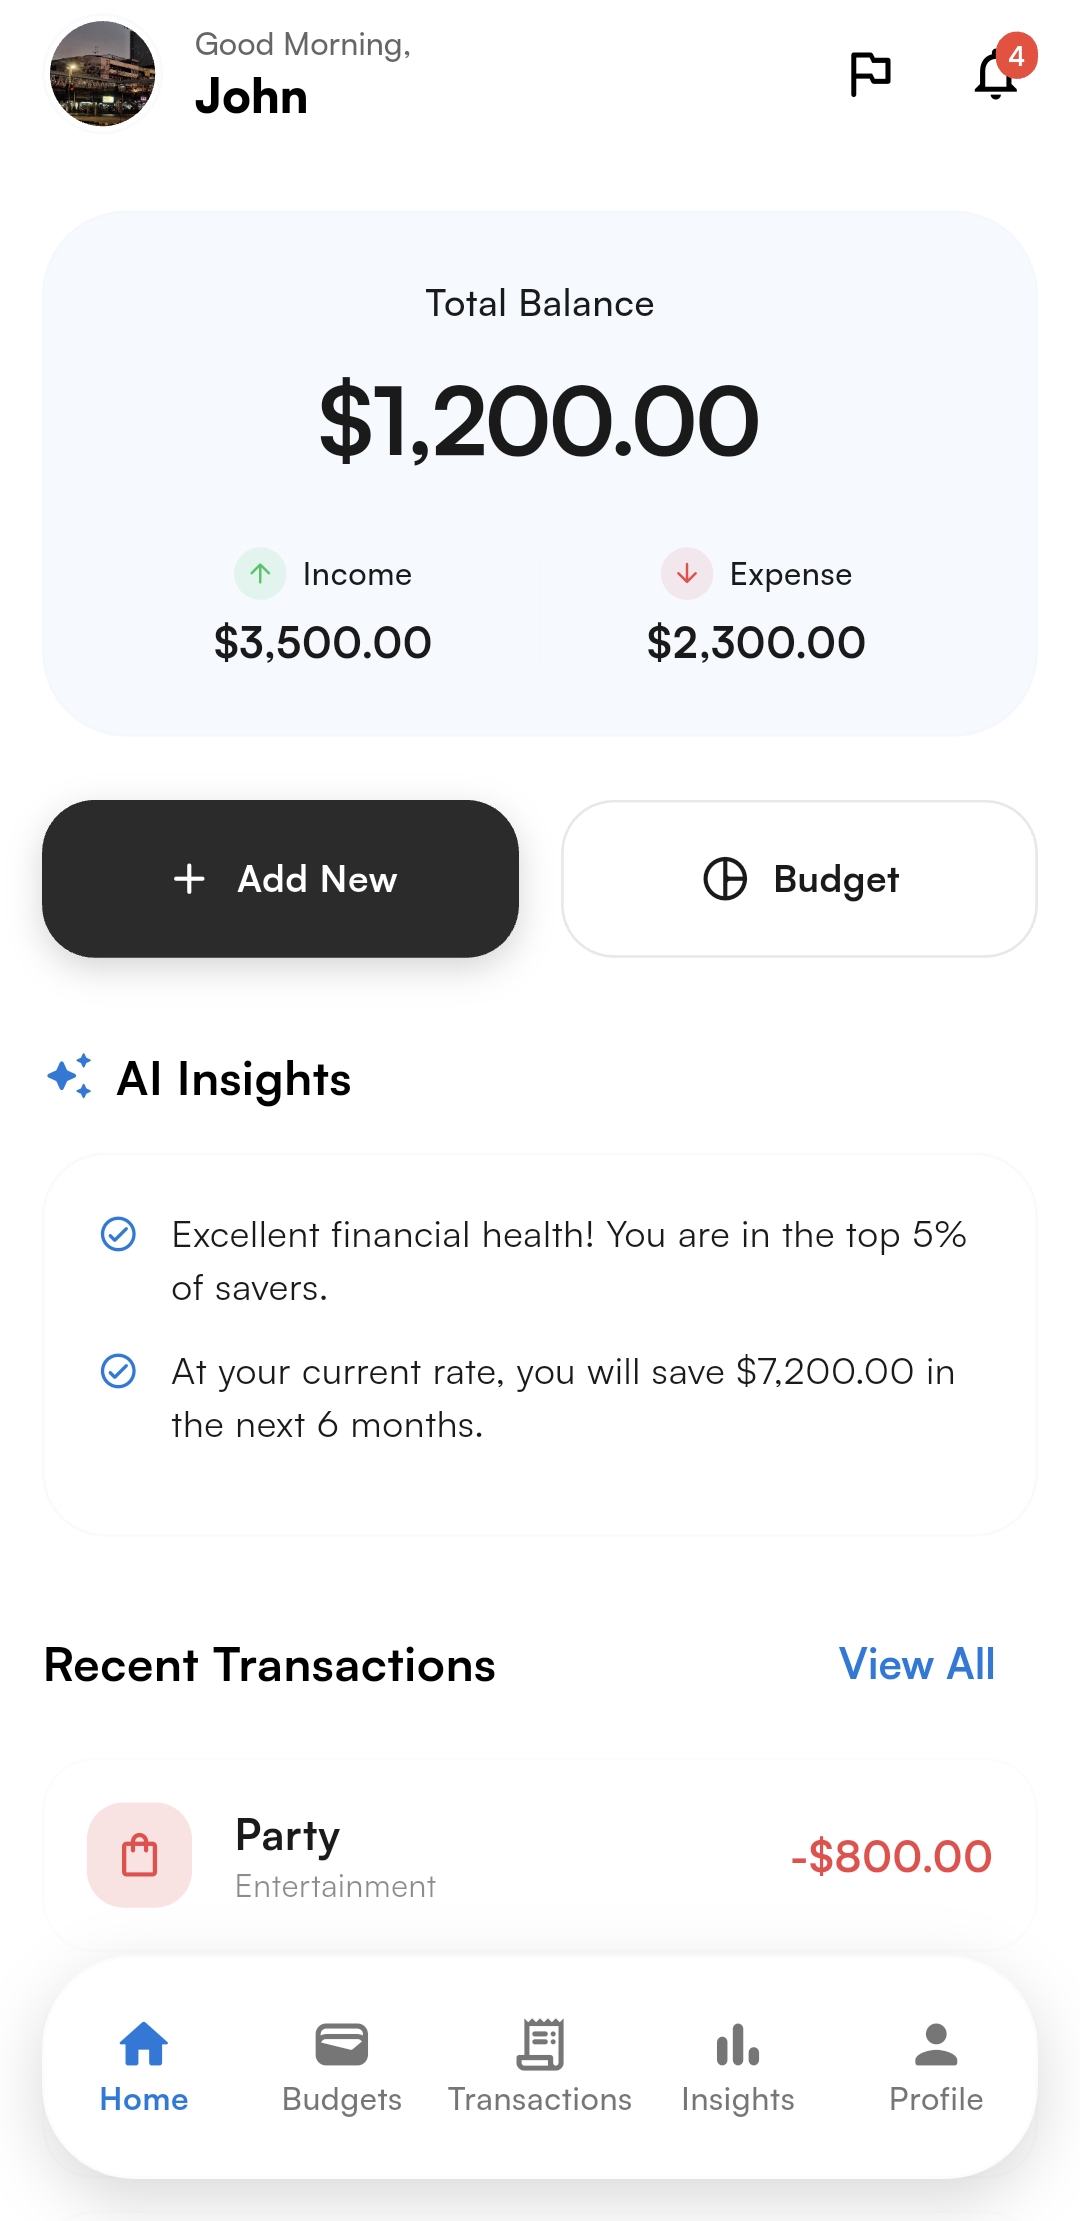Switch to the Home tab

coord(144,2066)
